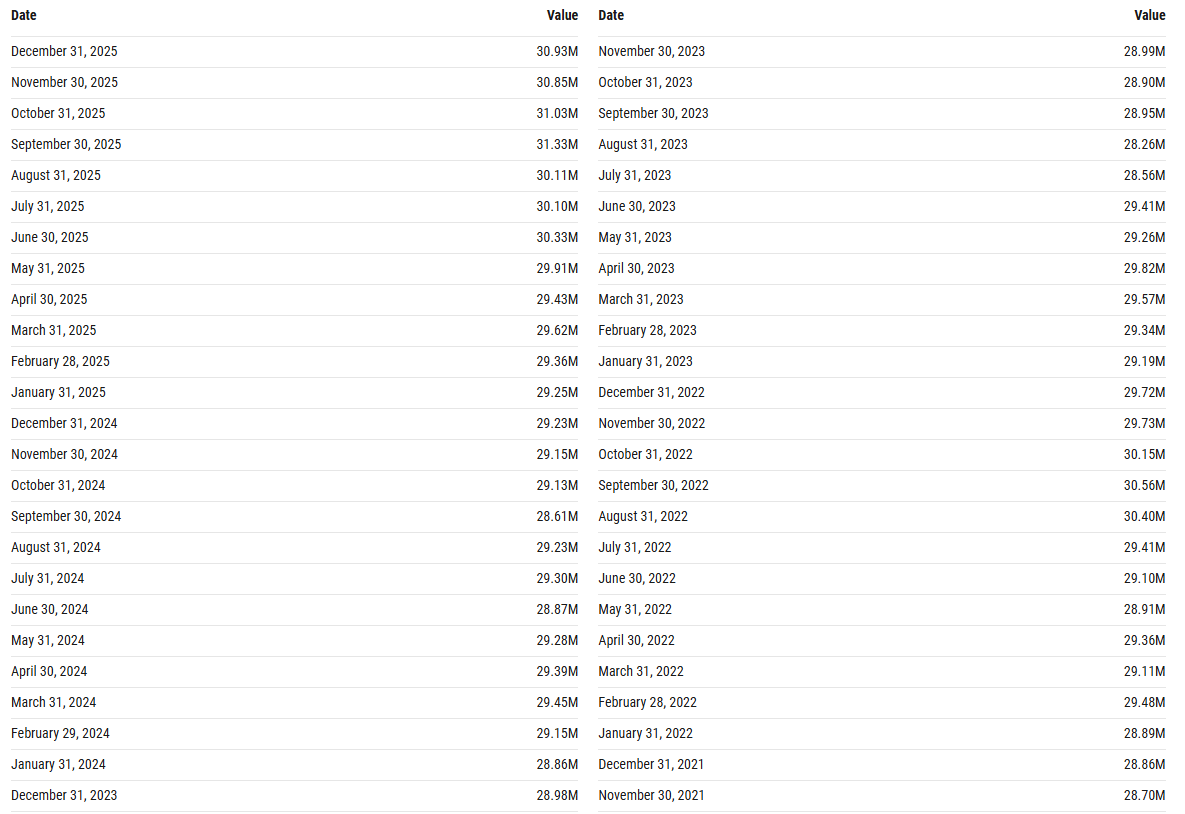This screenshot has width=1185, height=814.
Task: Select the December 31, 2025 date cell
Action: tap(64, 51)
